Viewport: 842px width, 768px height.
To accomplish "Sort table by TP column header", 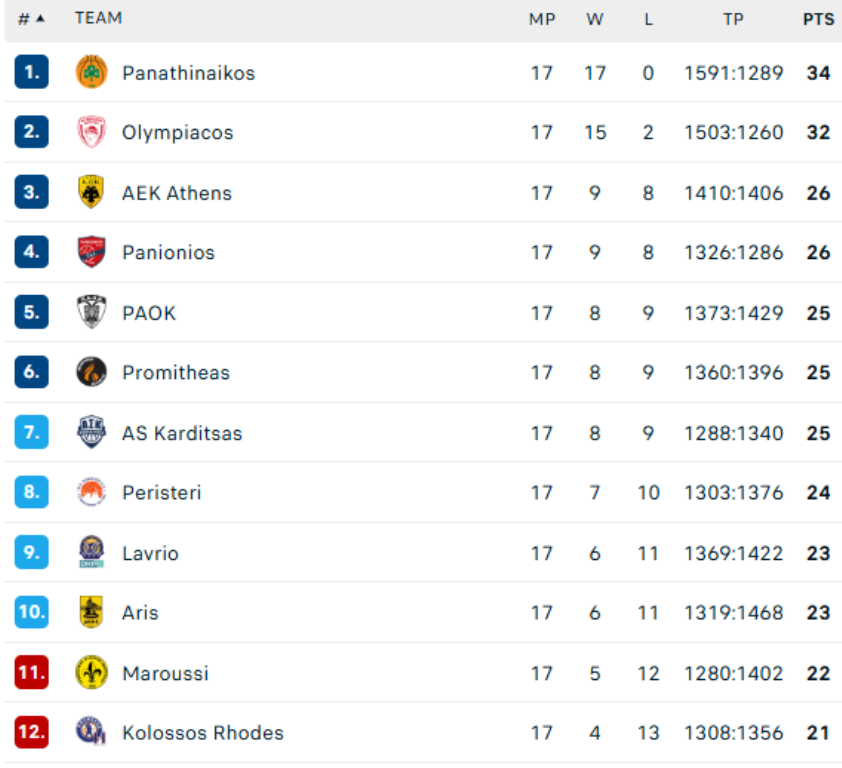I will click(733, 19).
